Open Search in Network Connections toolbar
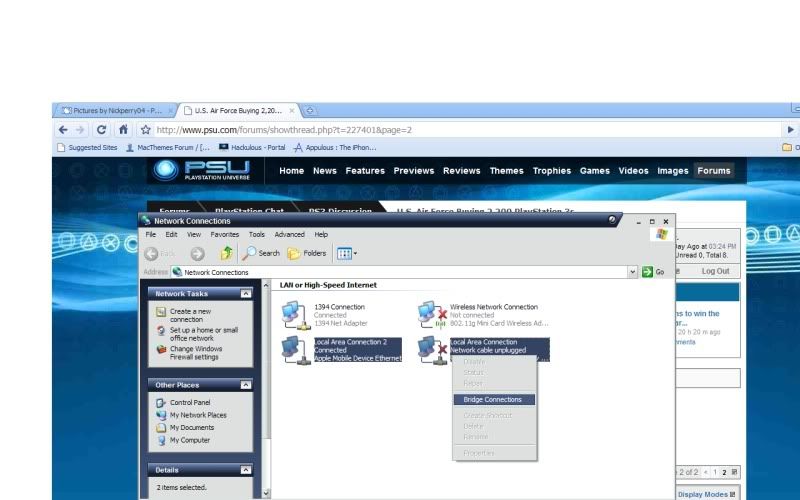This screenshot has height=500, width=800. [x=262, y=253]
